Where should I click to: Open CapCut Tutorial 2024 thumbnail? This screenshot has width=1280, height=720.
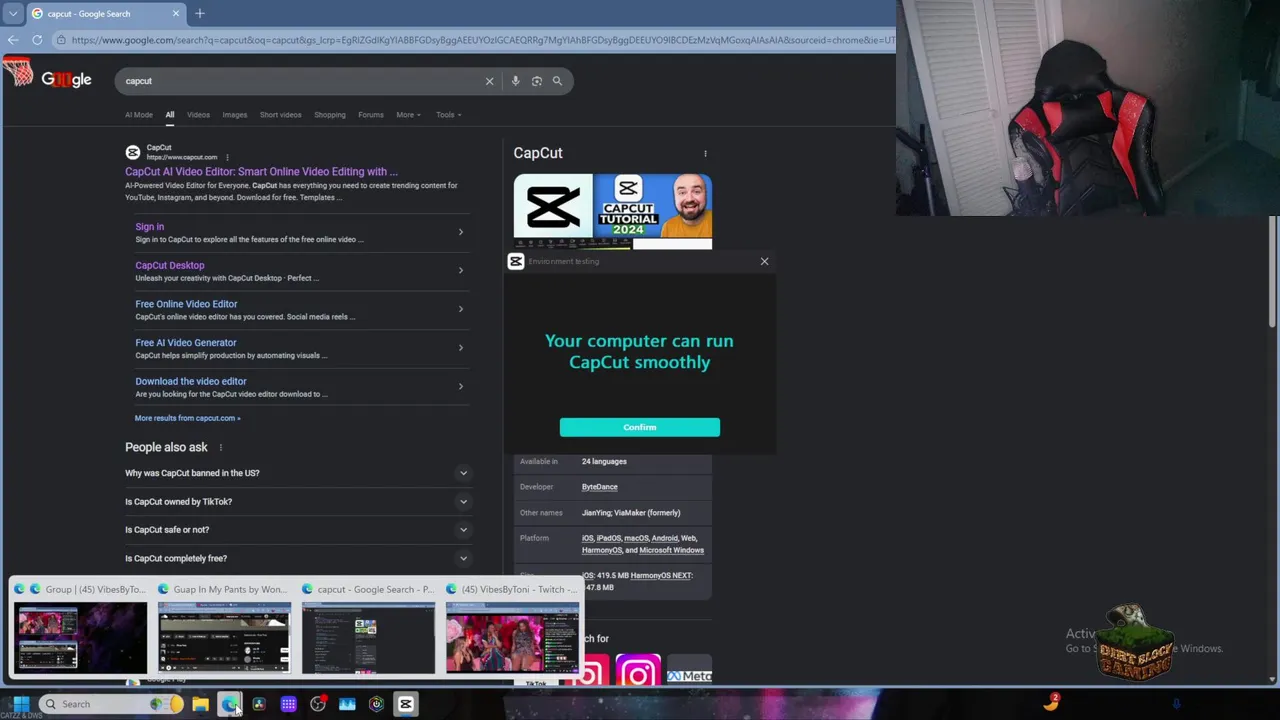(653, 206)
